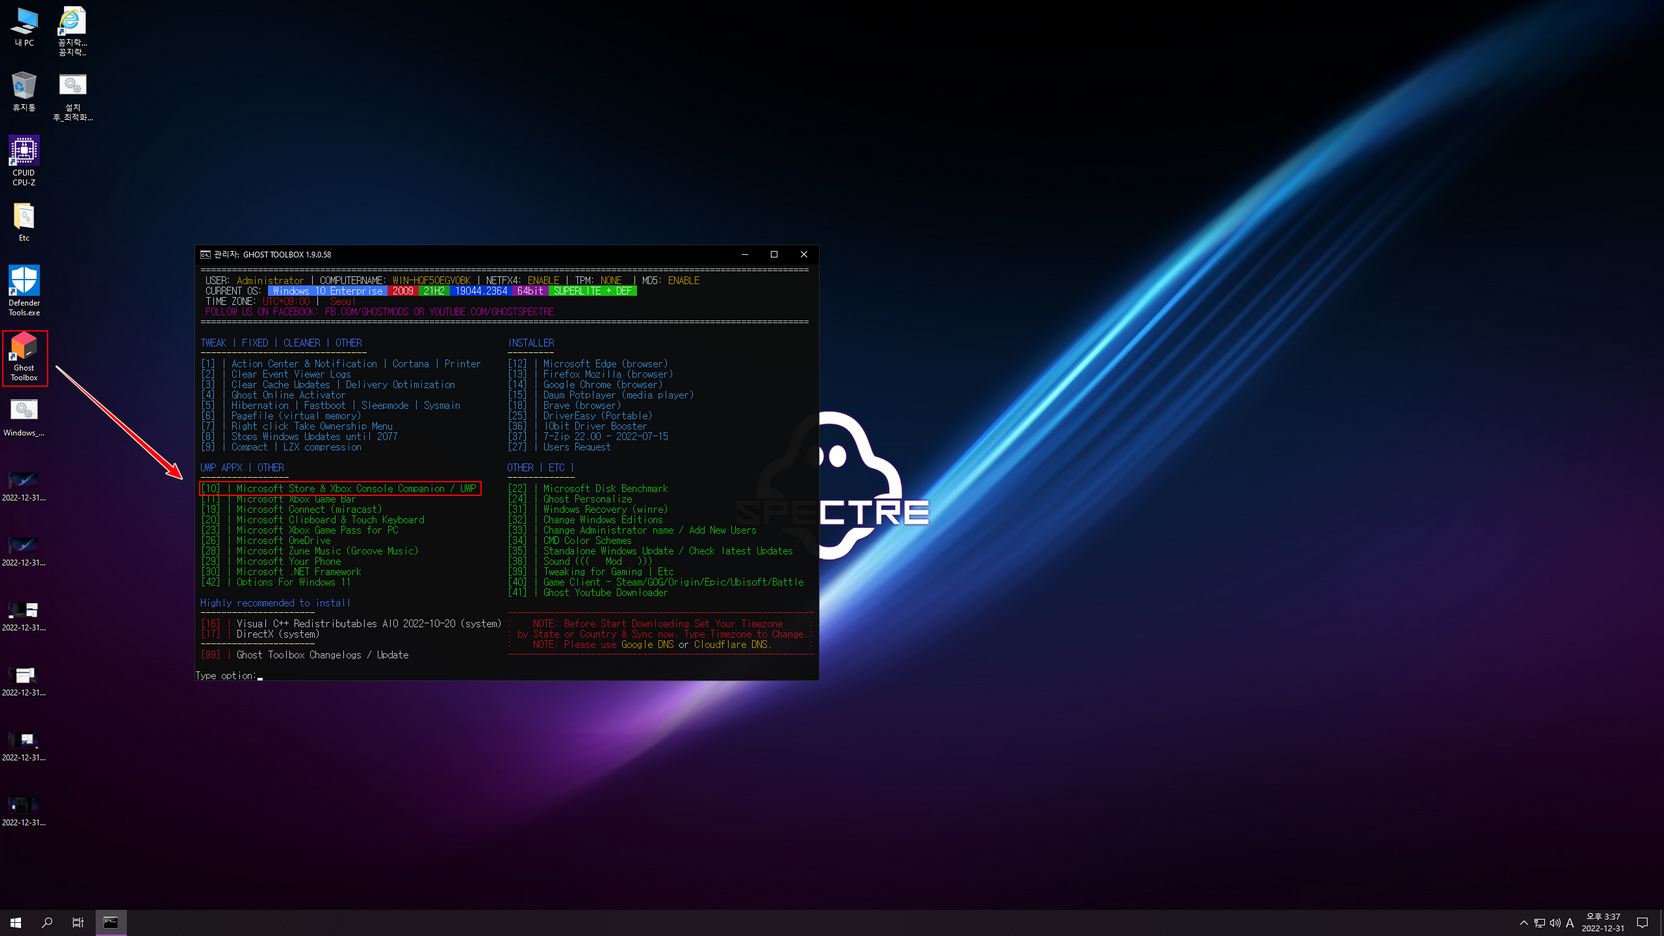Minimize the Ghost Toolbox window
1664x936 pixels.
tap(745, 255)
